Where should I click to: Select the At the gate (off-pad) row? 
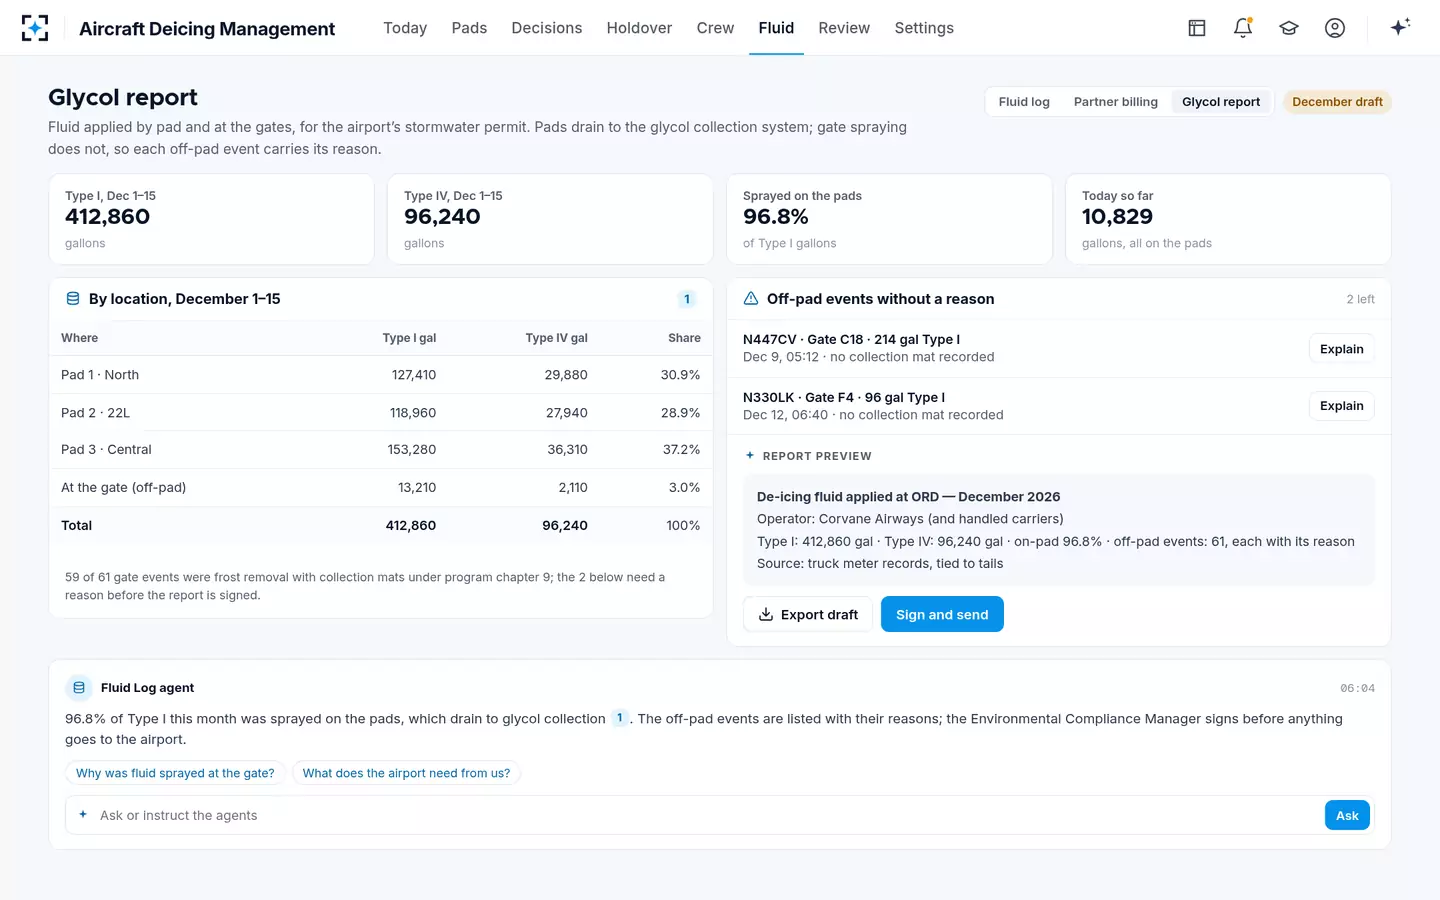(381, 487)
